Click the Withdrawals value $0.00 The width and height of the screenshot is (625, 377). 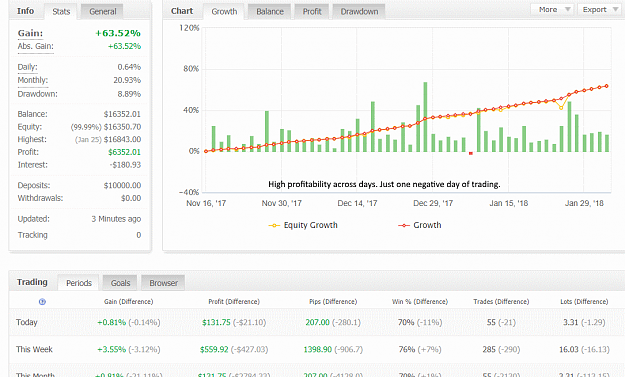click(131, 198)
